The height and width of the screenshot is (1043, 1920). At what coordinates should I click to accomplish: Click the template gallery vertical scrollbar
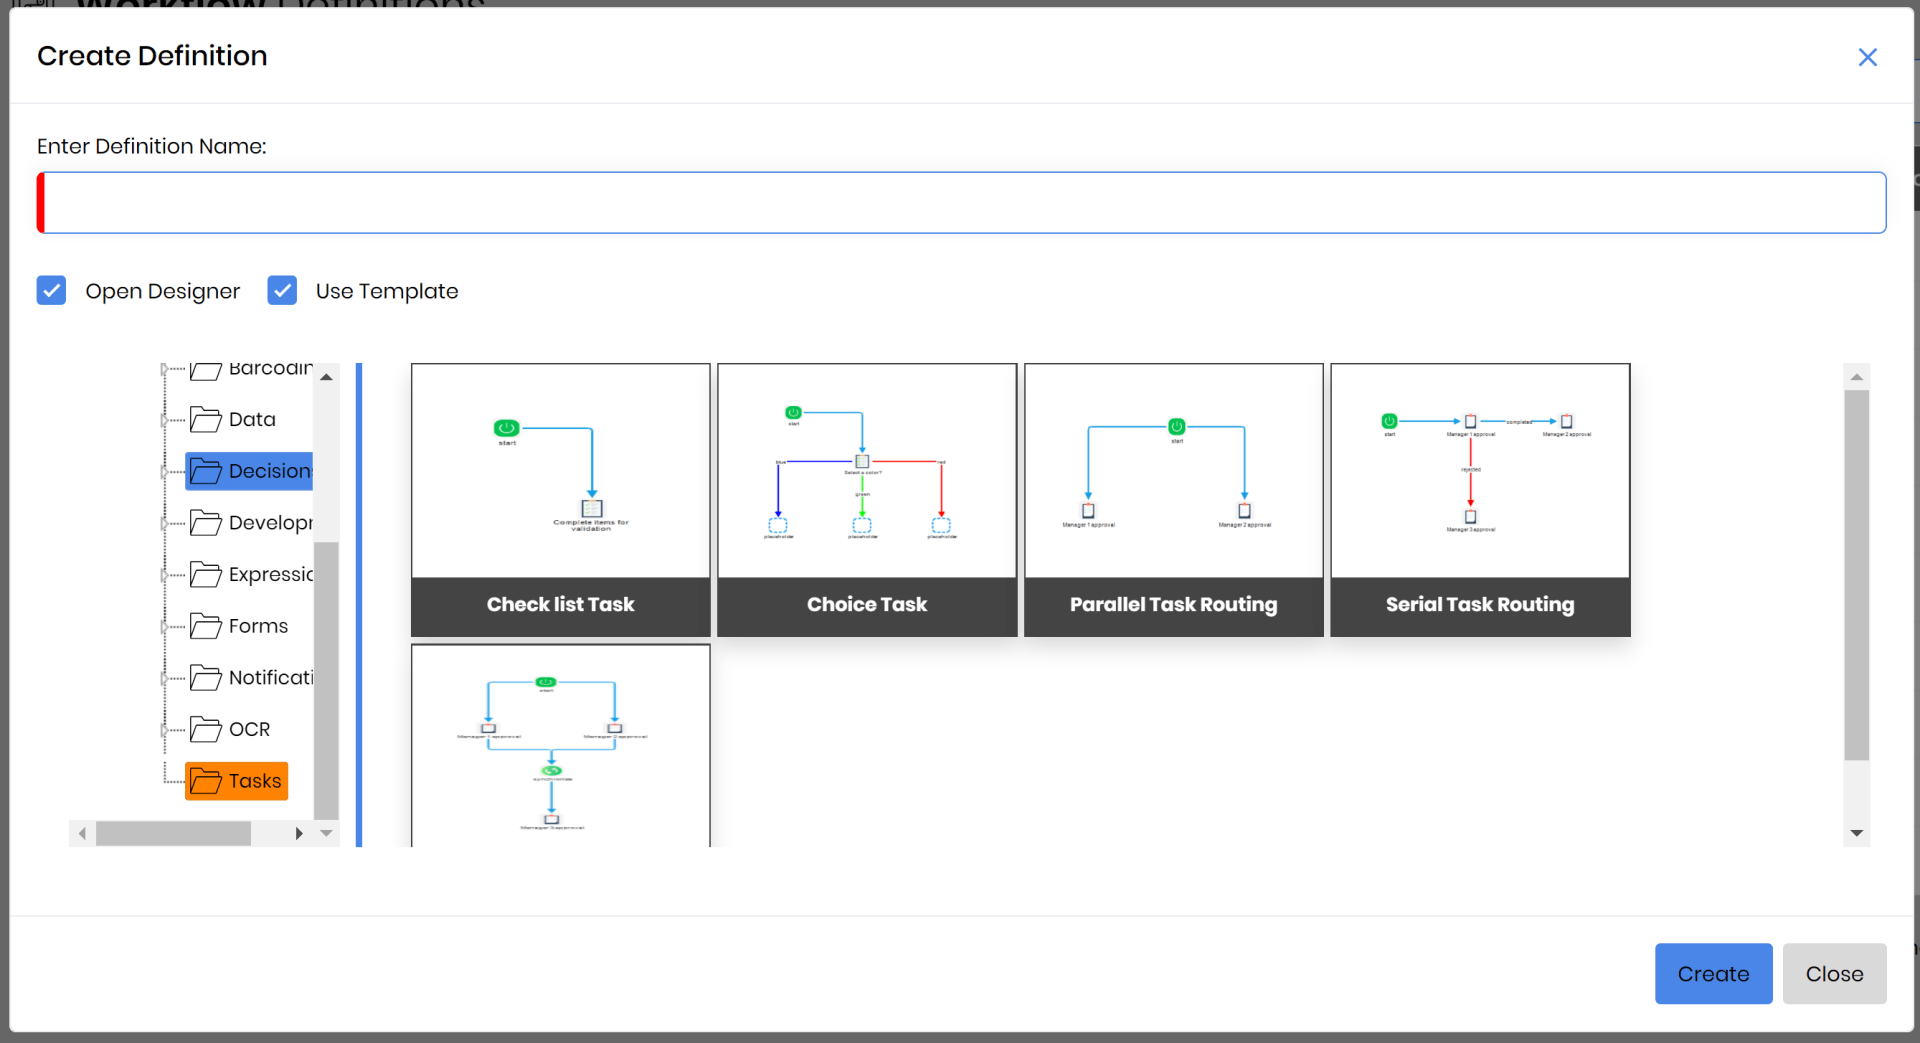point(1856,575)
